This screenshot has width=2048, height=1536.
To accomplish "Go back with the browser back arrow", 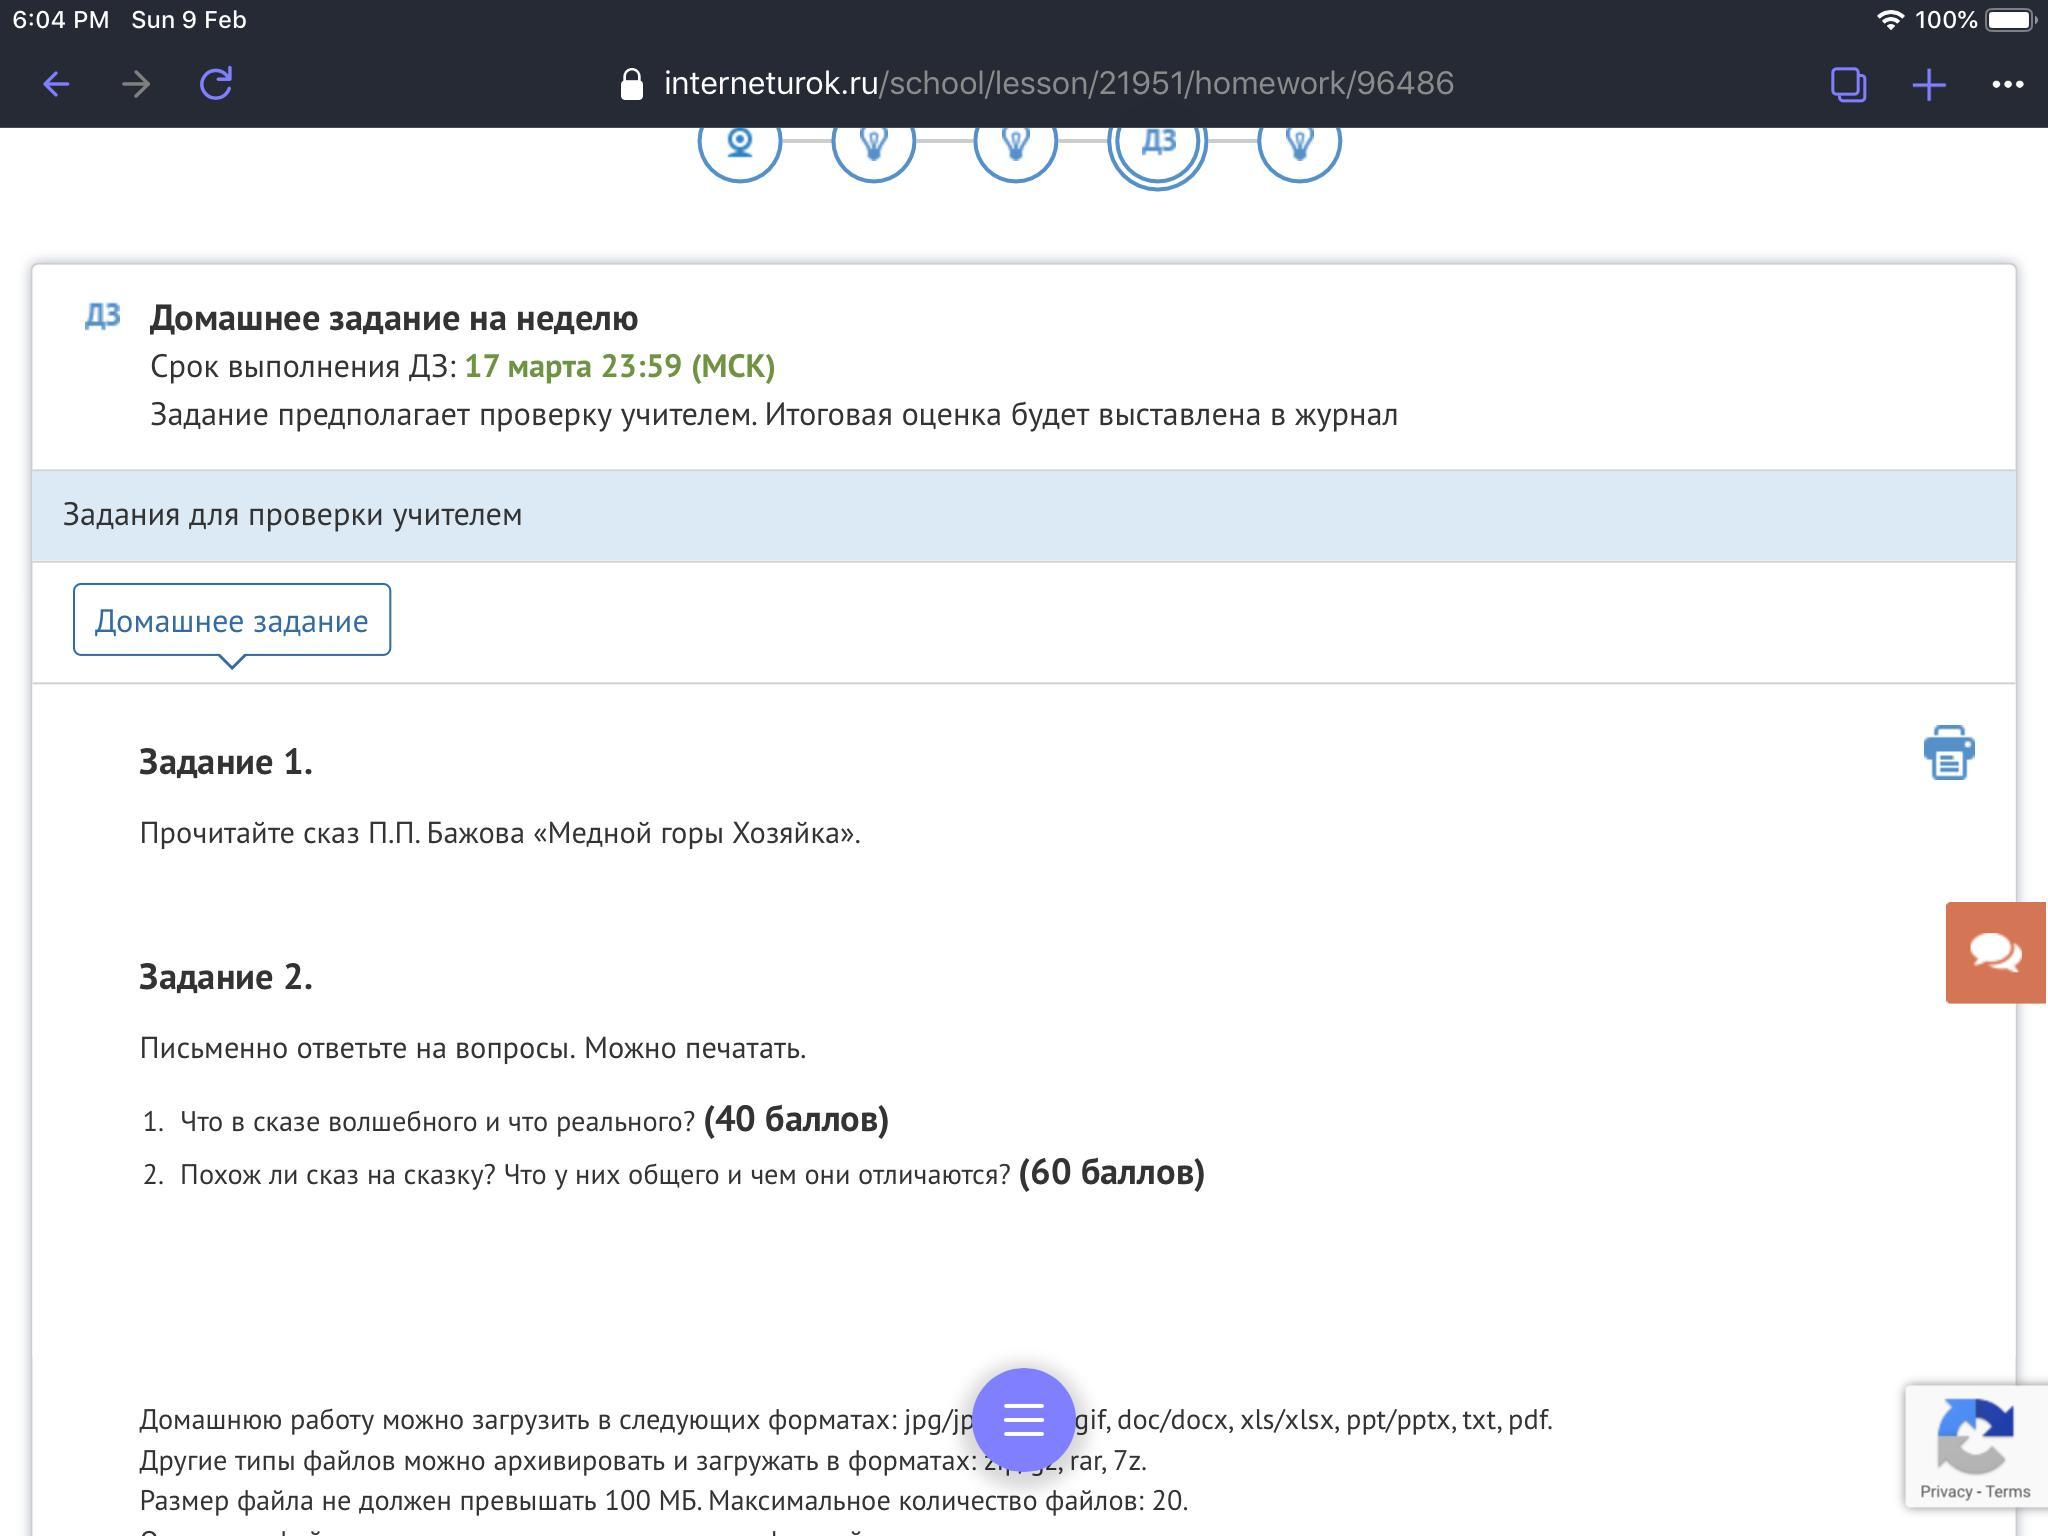I will (x=56, y=84).
